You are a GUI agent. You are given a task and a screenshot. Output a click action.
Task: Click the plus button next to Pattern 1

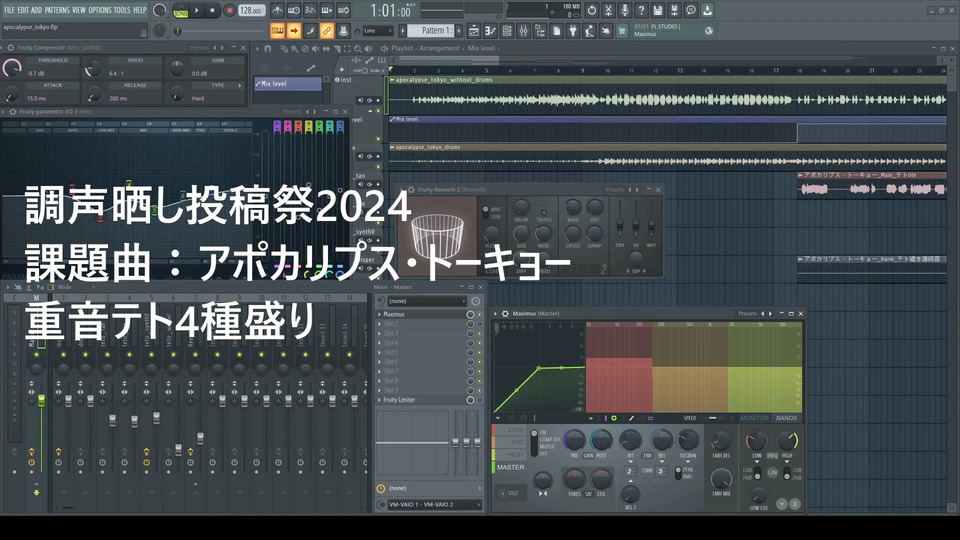(x=459, y=31)
